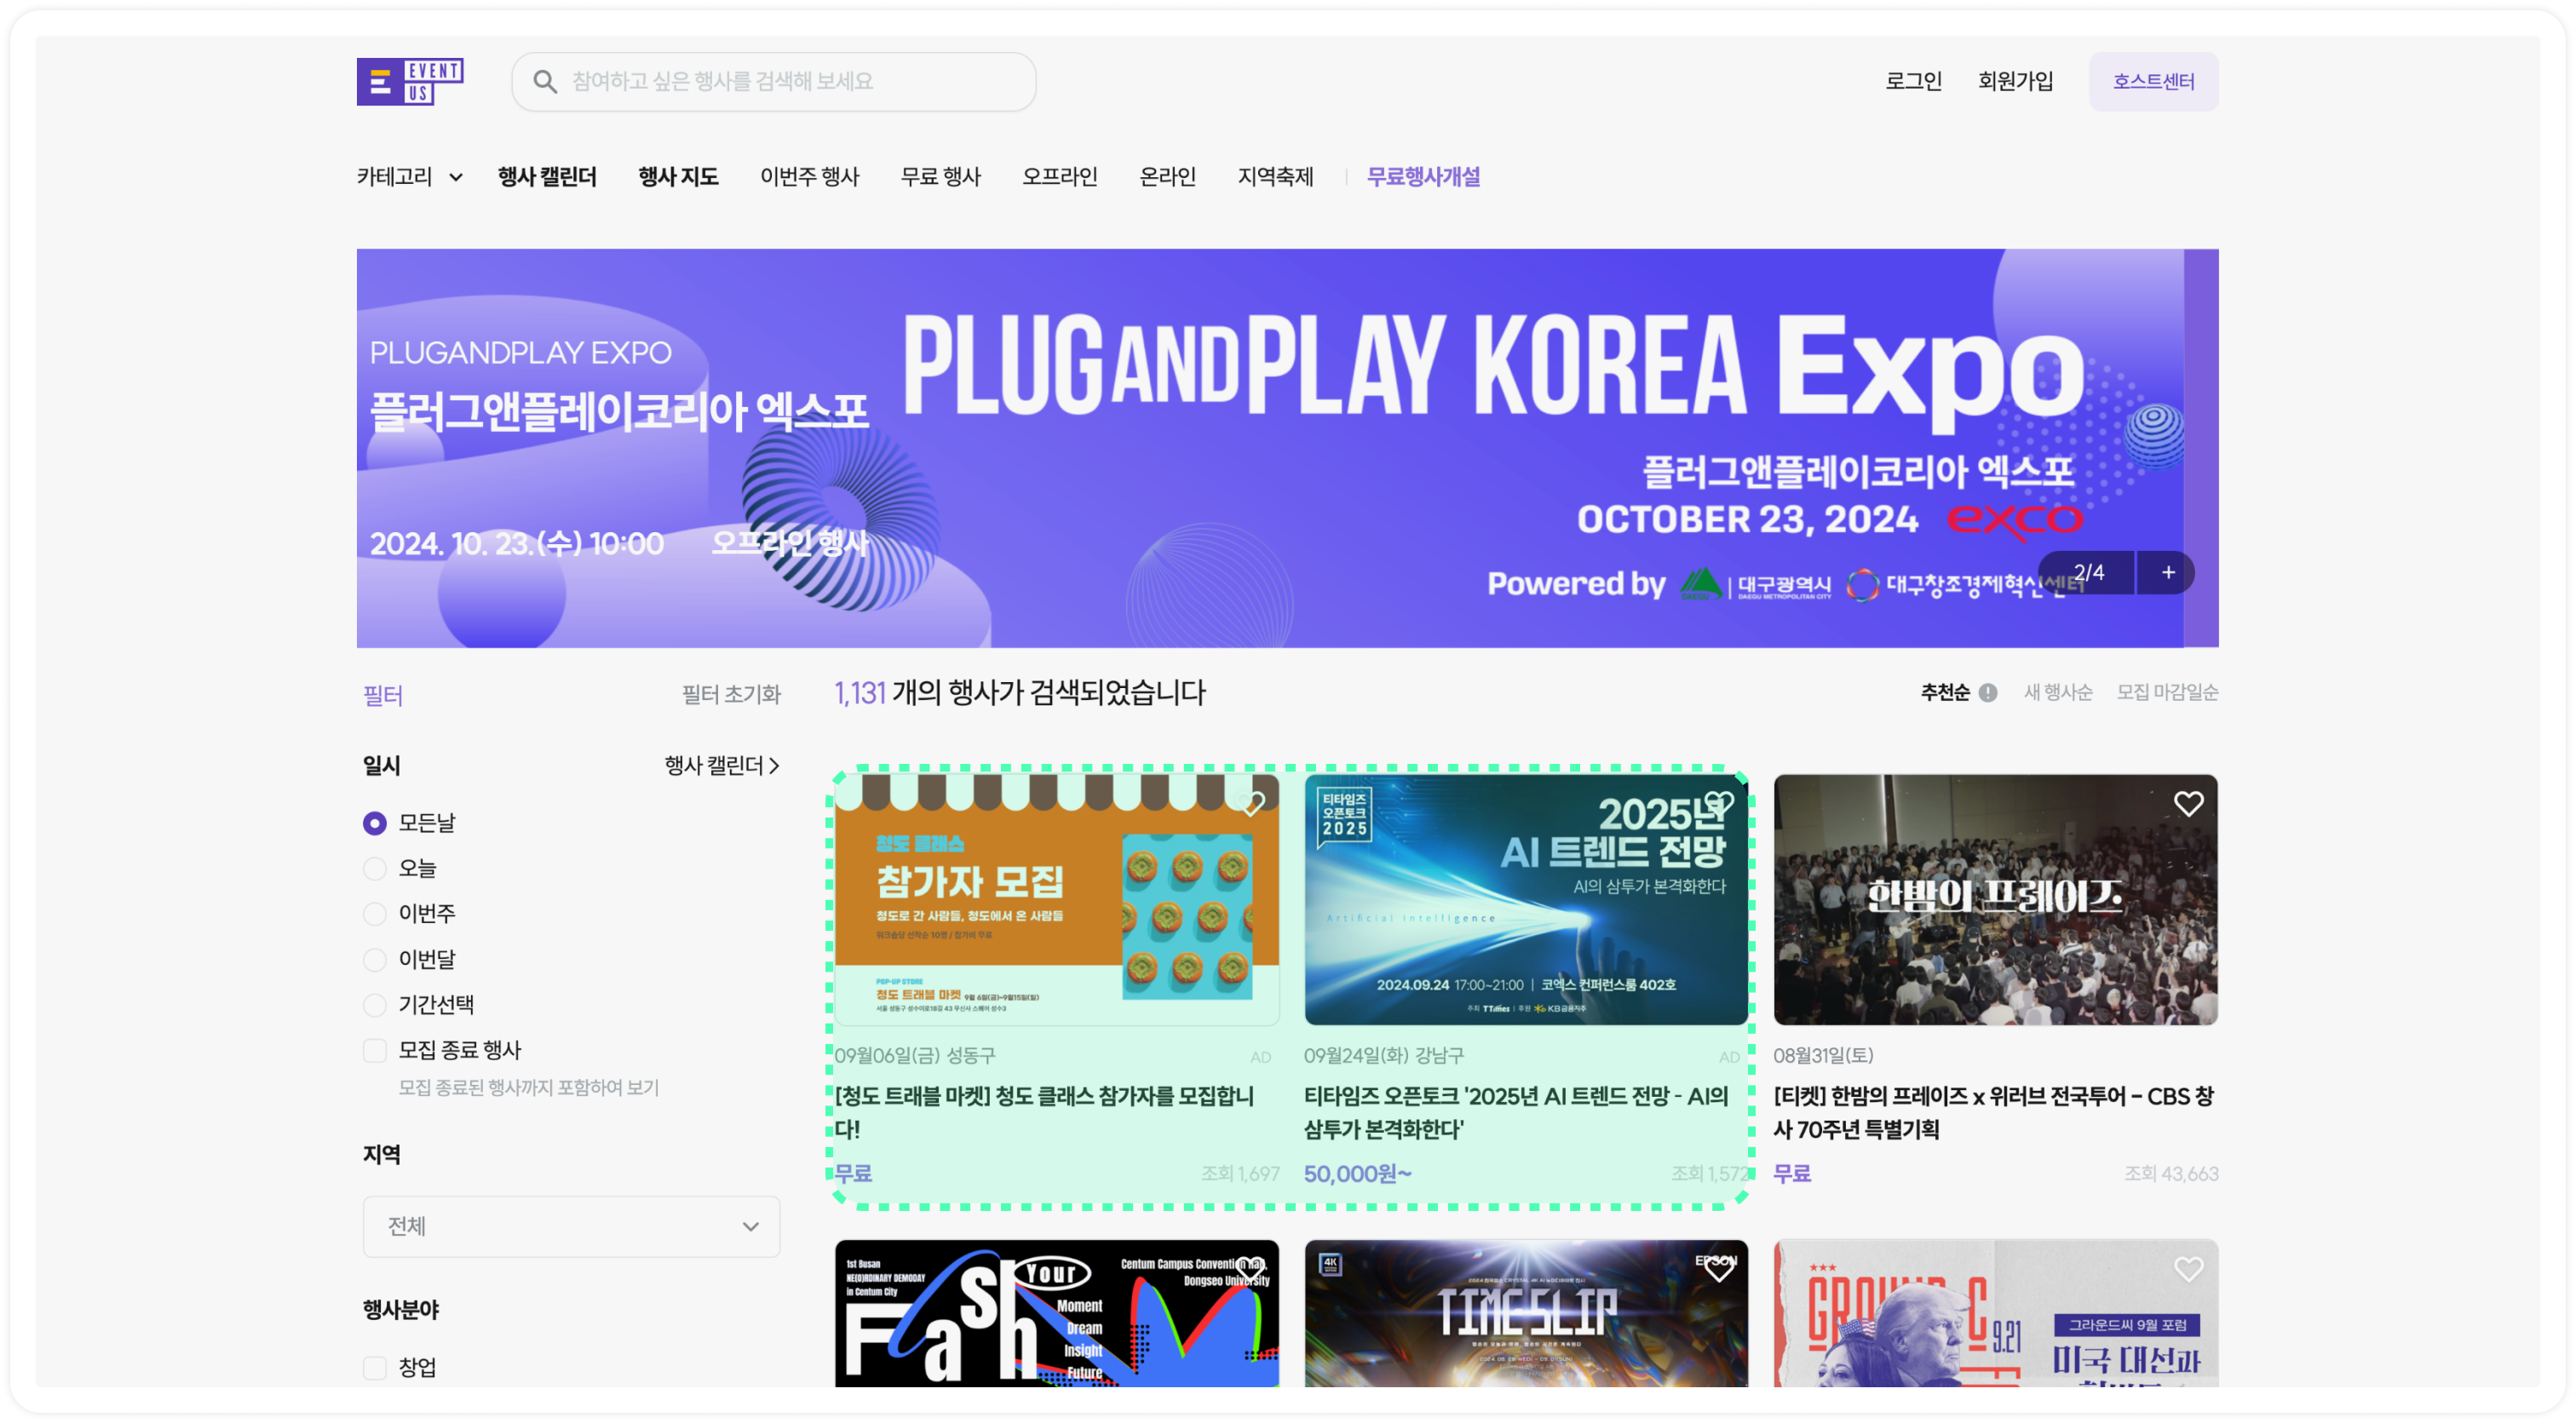2576x1423 pixels.
Task: Select the 모든날 radio option
Action: [375, 823]
